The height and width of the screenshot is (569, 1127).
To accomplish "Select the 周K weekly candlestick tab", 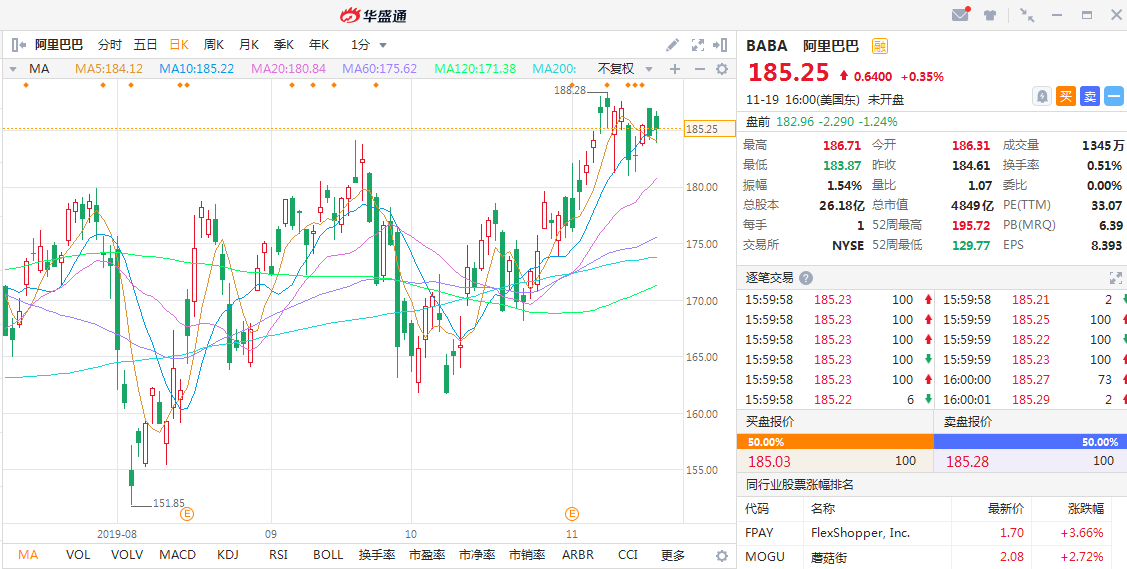I will pos(213,45).
